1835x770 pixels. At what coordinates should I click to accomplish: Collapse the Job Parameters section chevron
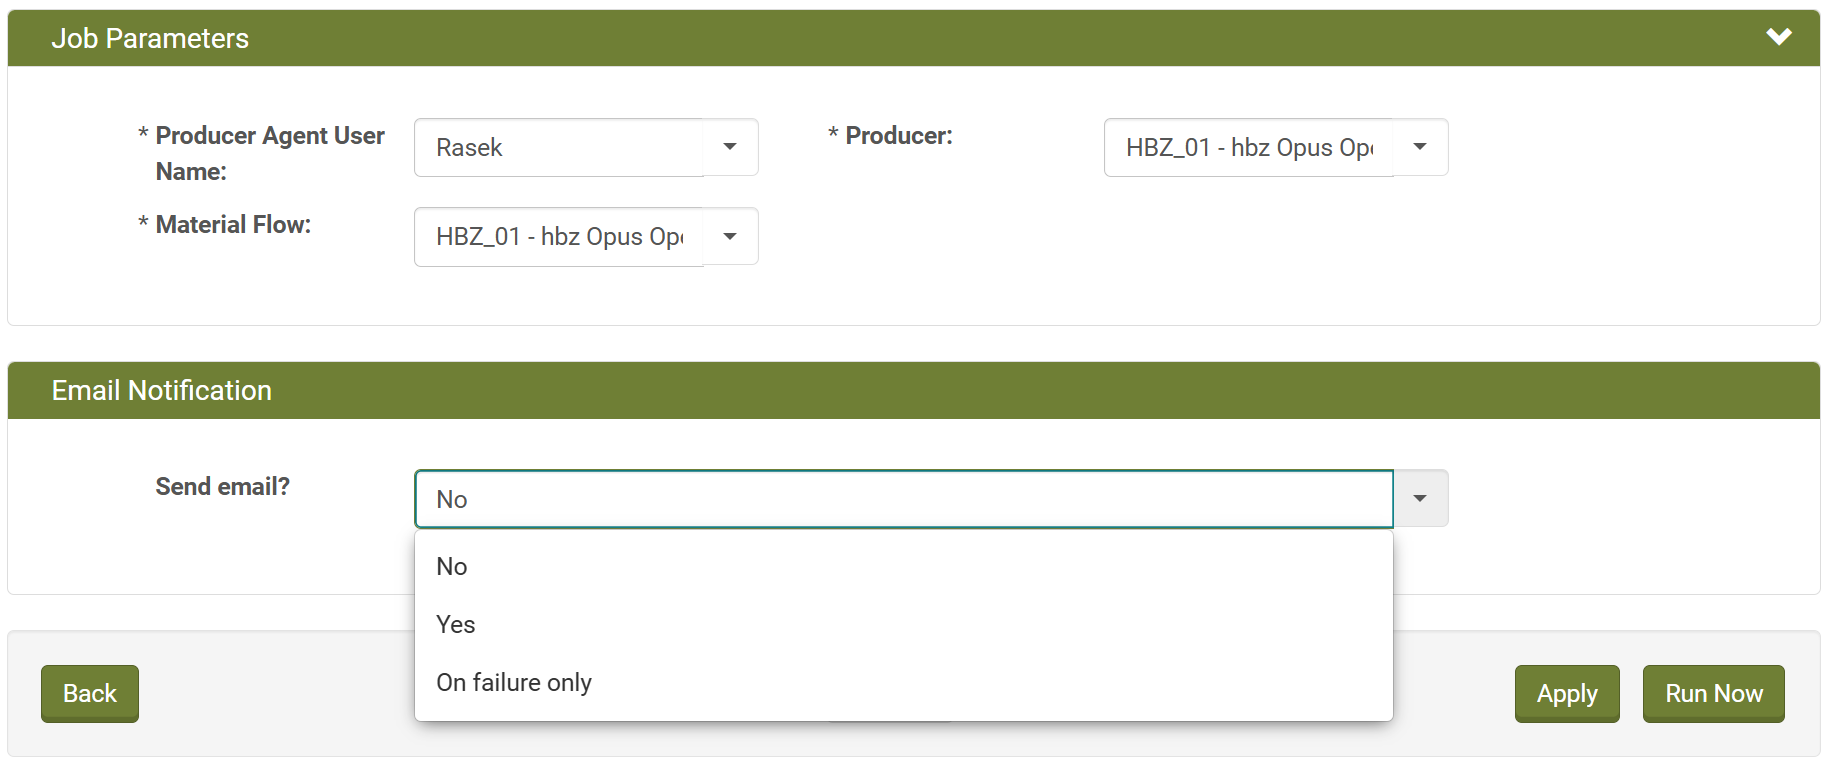pyautogui.click(x=1778, y=38)
